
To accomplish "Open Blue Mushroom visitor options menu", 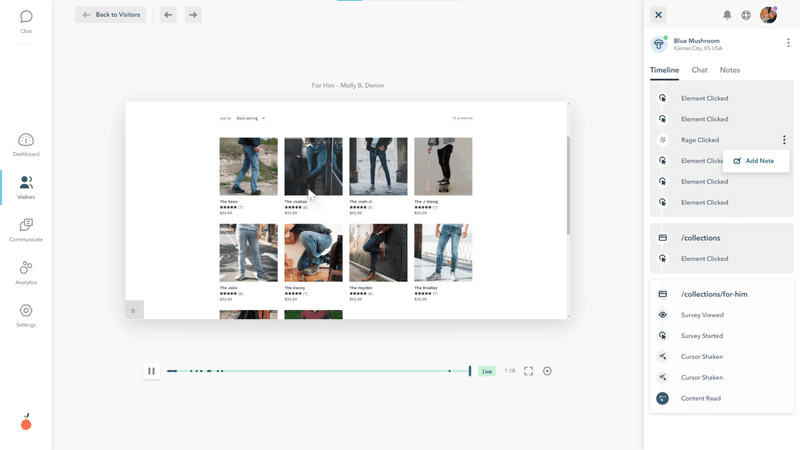I will coord(788,43).
